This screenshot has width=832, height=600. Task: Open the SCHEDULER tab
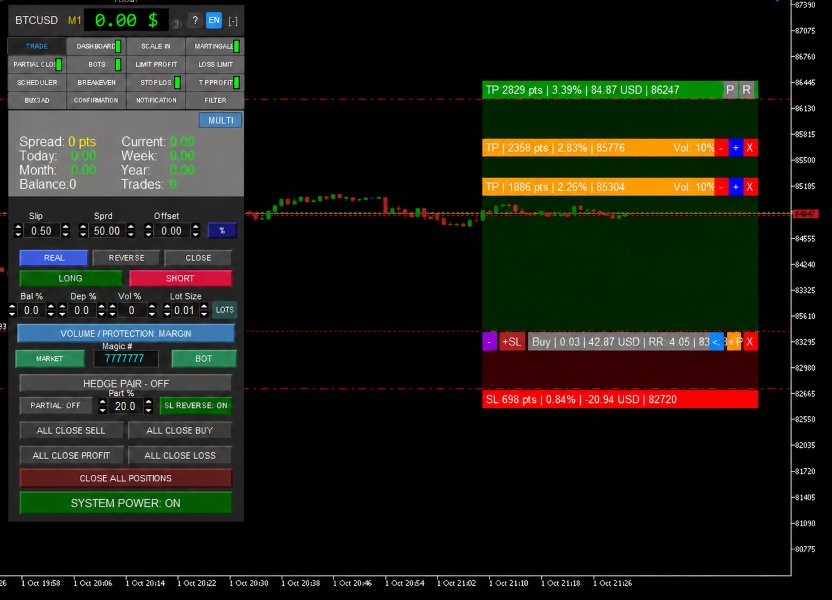click(x=37, y=83)
